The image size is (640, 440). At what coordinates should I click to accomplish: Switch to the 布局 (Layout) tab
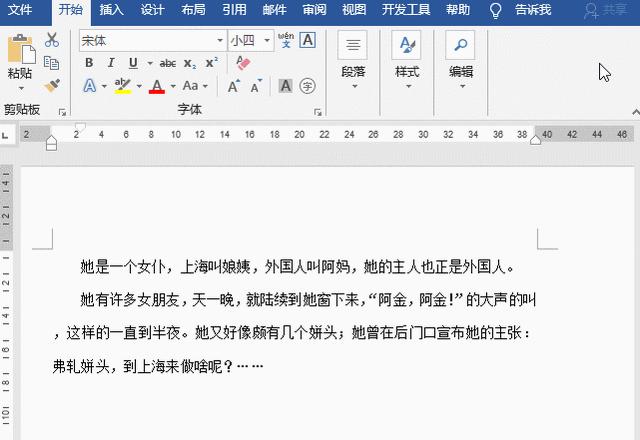[x=193, y=9]
